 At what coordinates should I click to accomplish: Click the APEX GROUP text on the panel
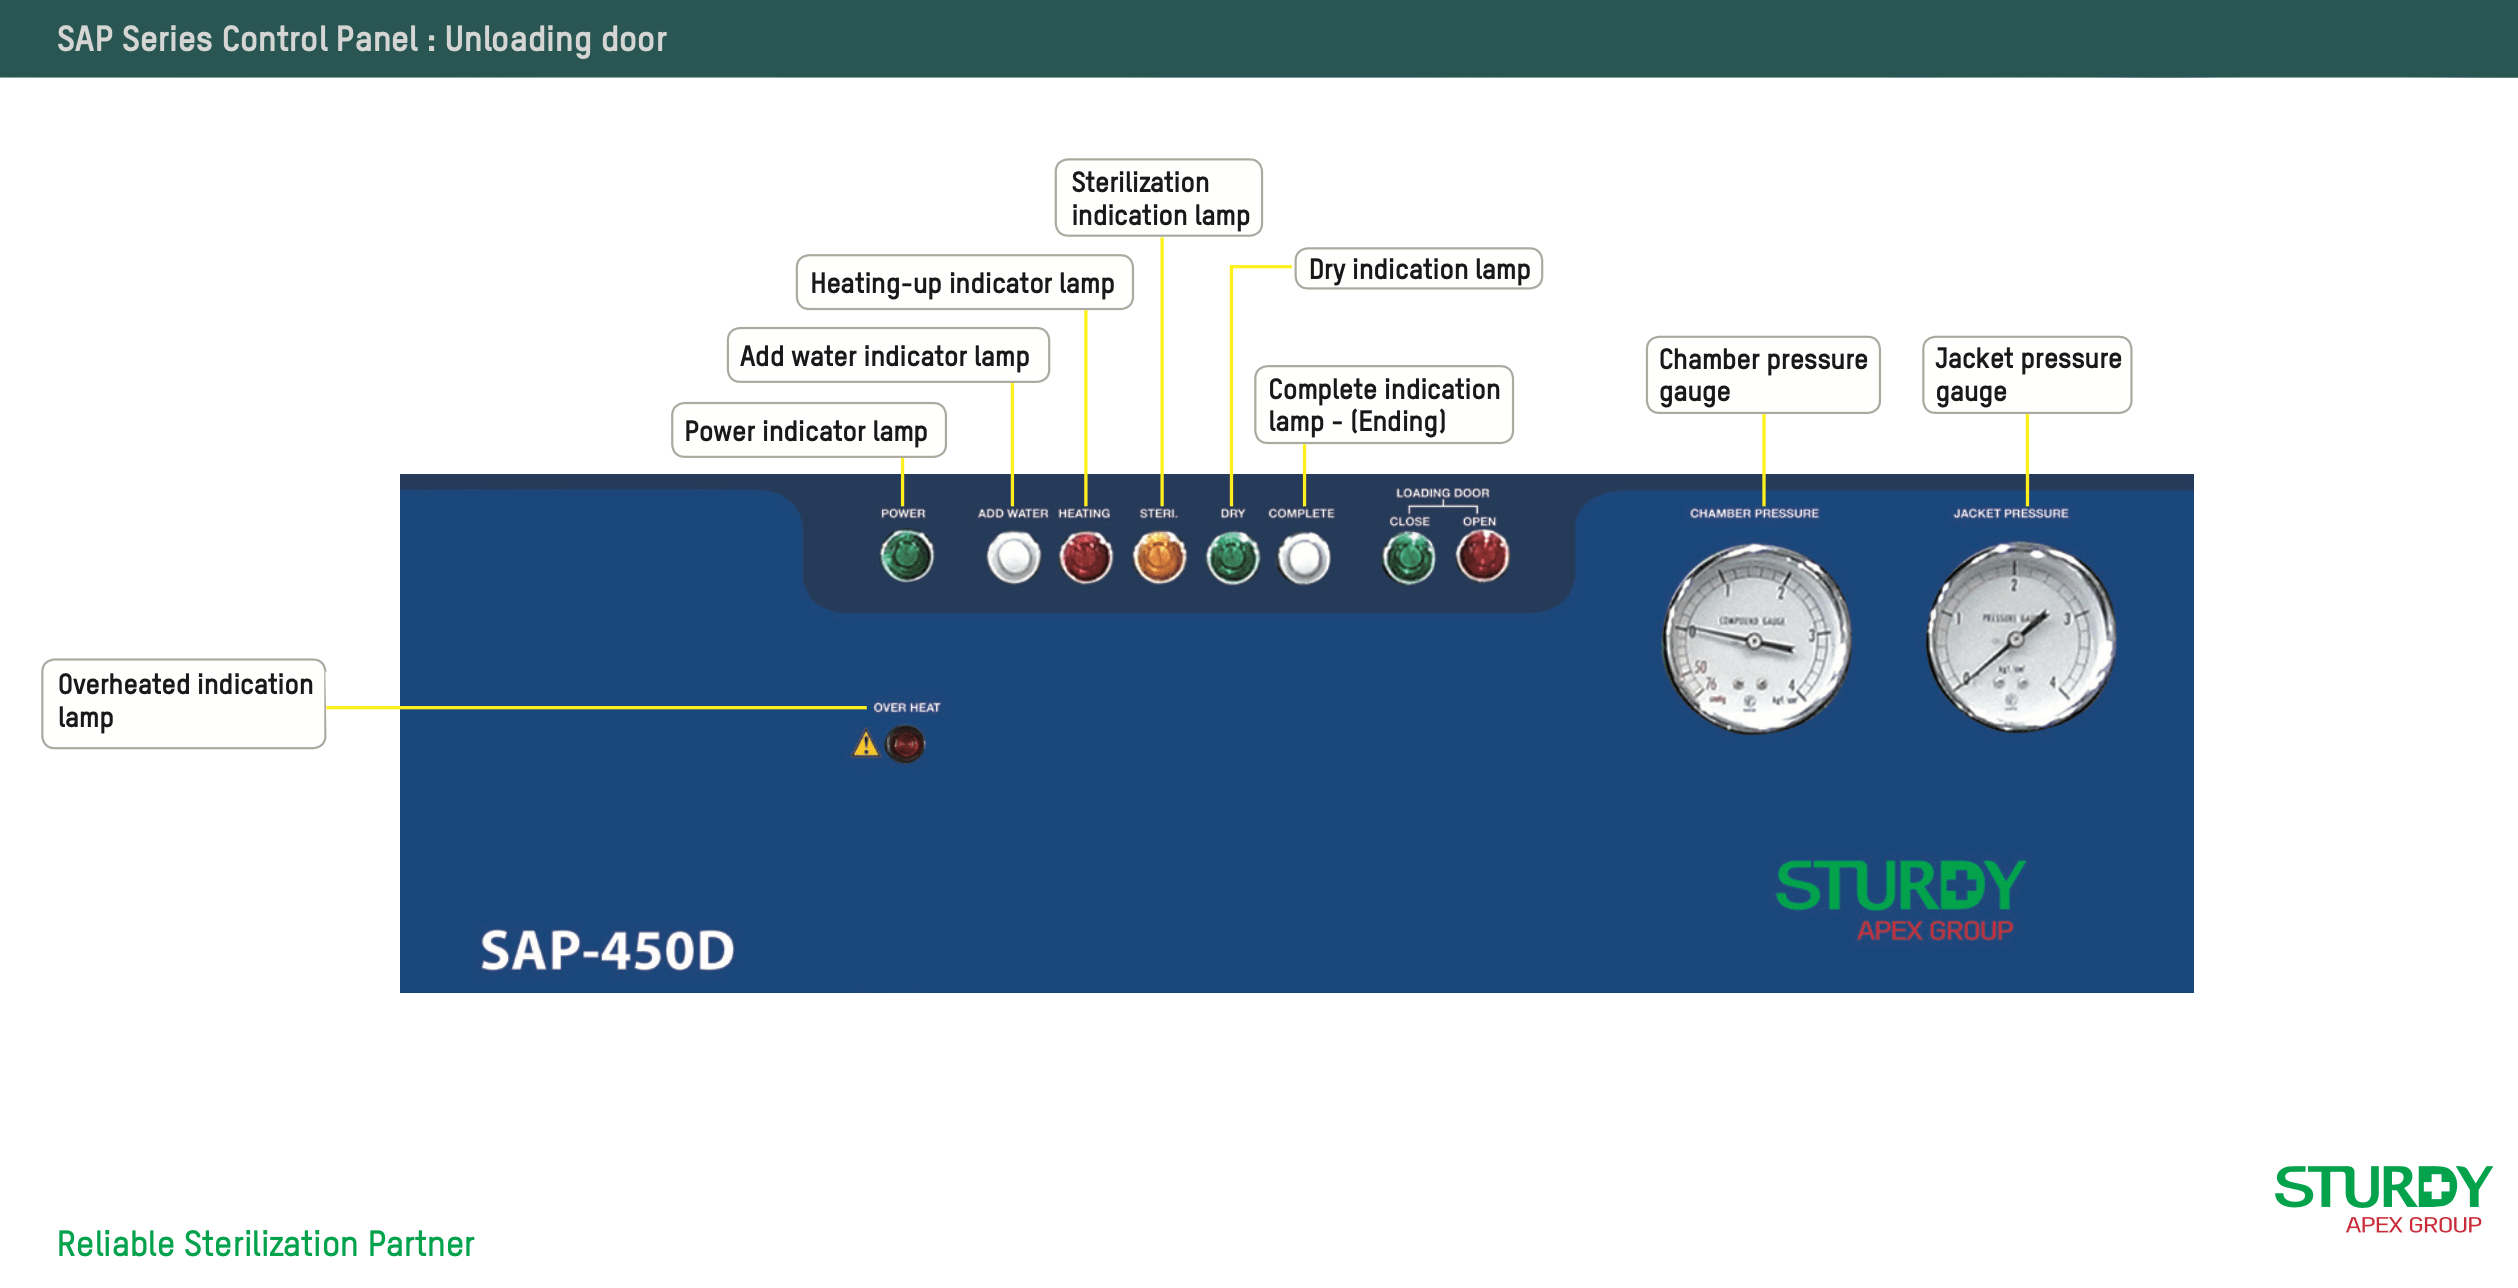pyautogui.click(x=1935, y=930)
